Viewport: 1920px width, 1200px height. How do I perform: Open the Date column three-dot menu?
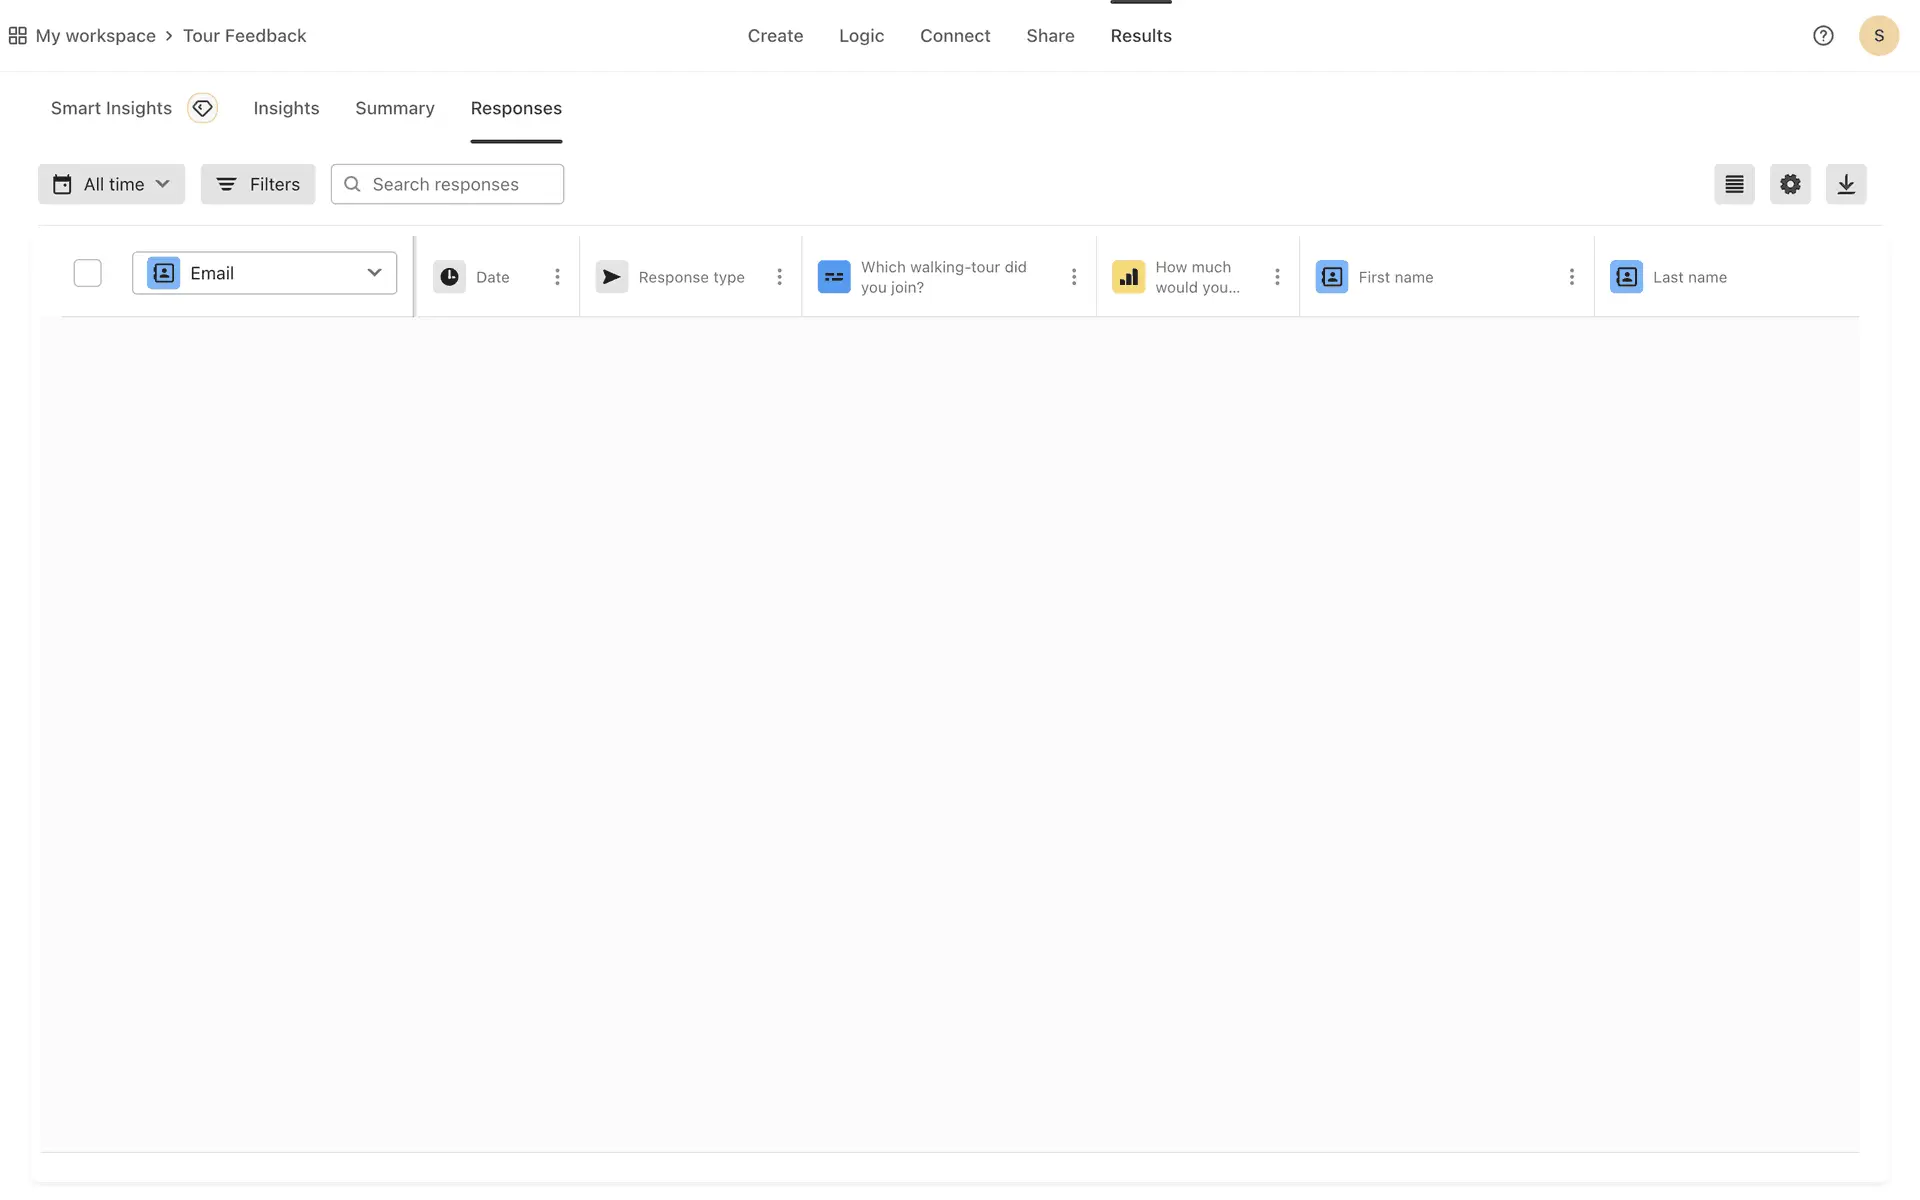tap(557, 277)
